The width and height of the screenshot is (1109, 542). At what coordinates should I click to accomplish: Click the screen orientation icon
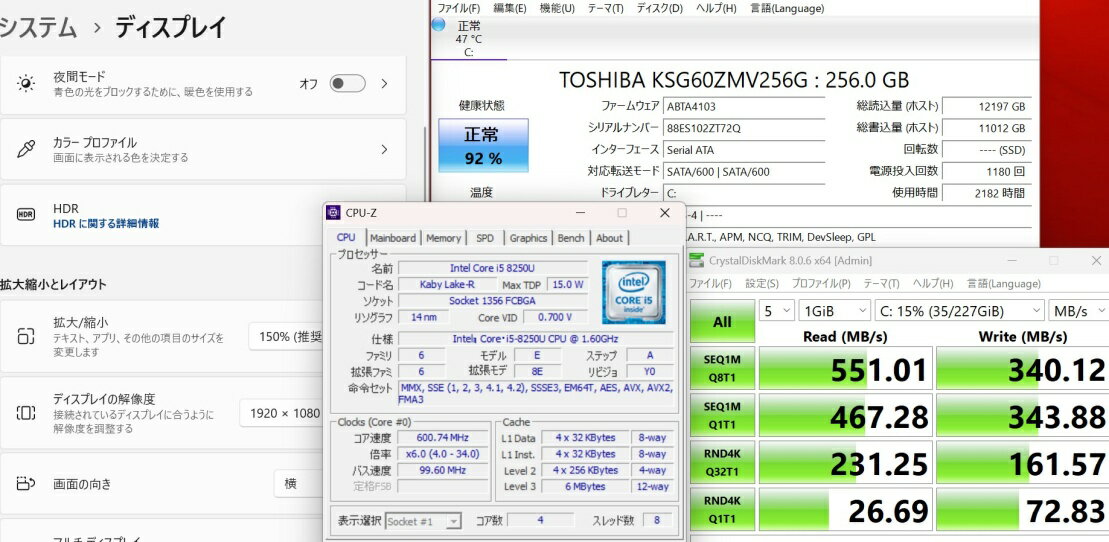point(26,483)
